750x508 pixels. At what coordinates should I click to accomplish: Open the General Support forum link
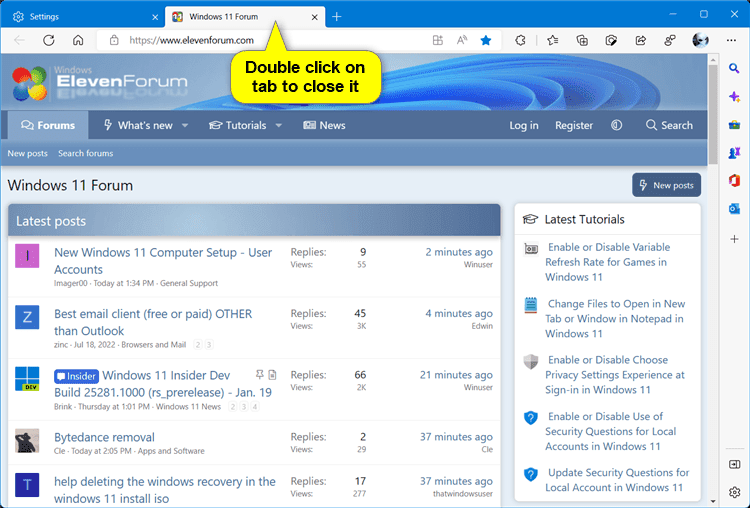coord(189,283)
